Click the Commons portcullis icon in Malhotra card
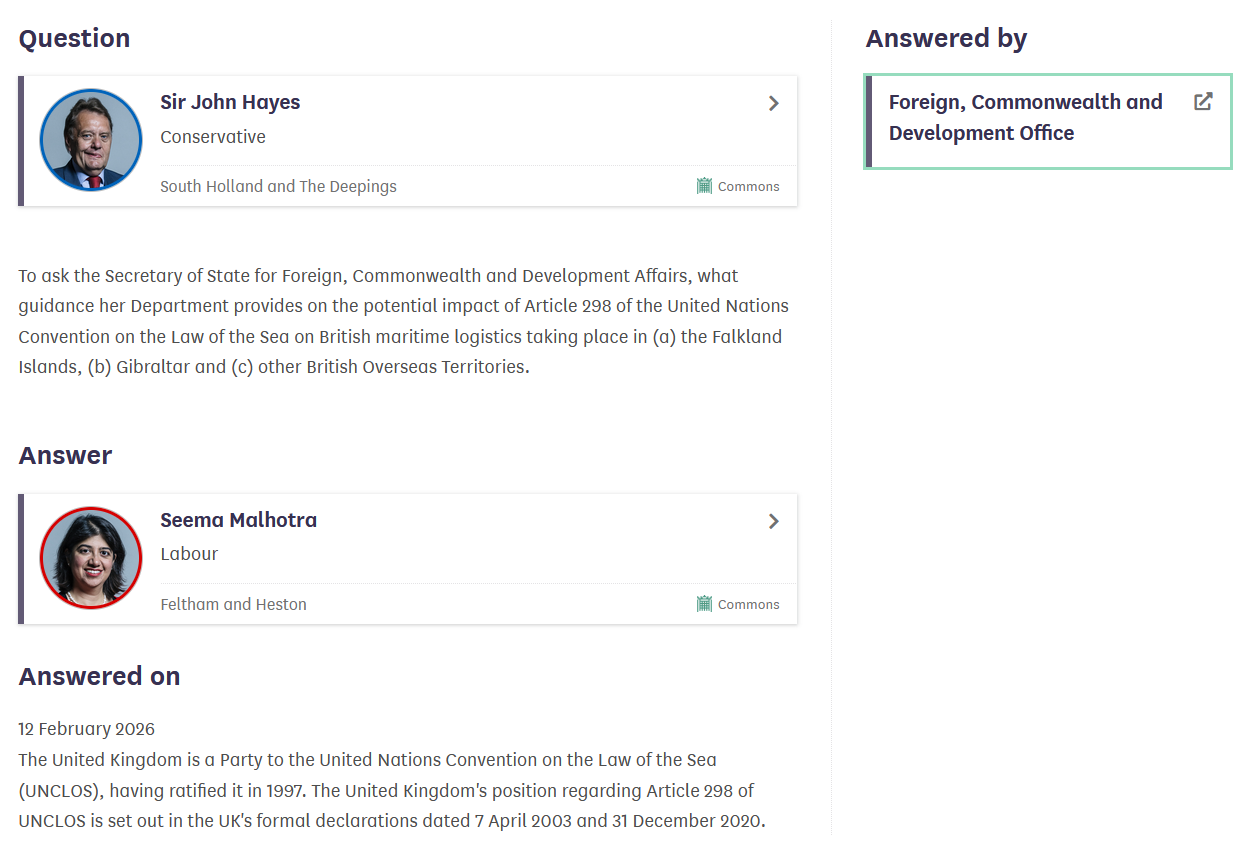 click(705, 604)
